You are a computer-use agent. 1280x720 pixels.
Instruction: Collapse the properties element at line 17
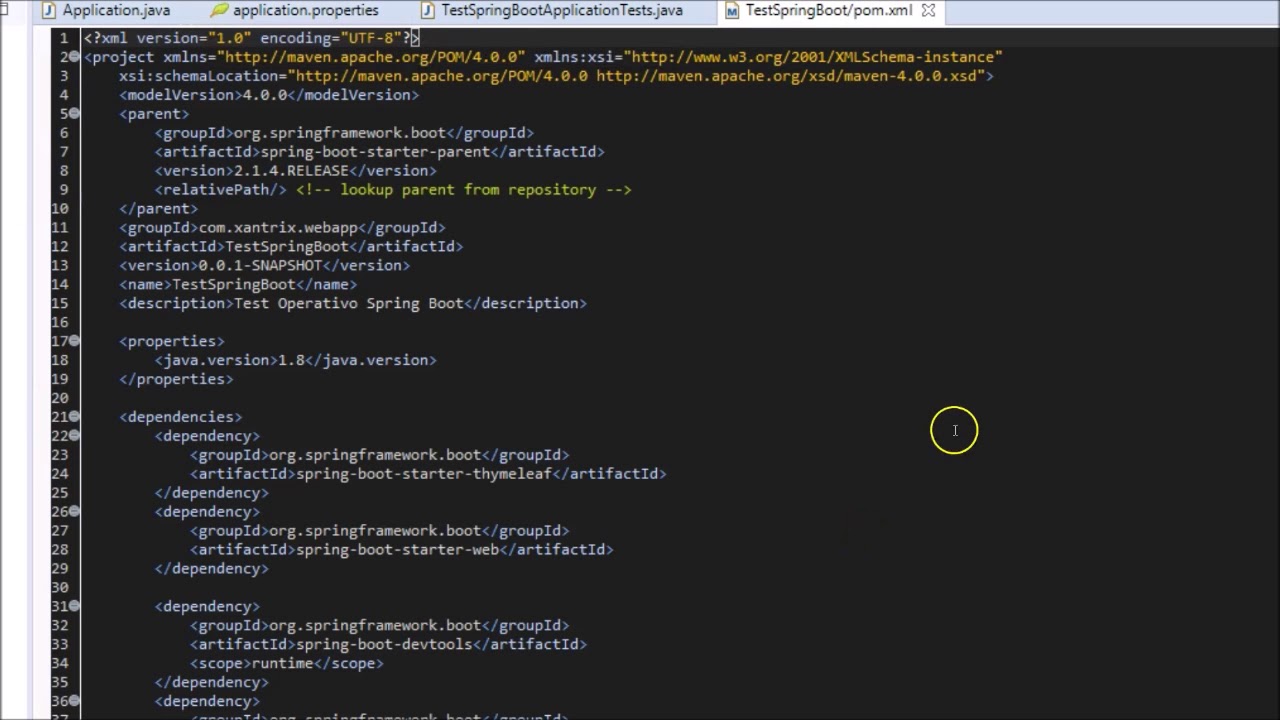pos(74,341)
